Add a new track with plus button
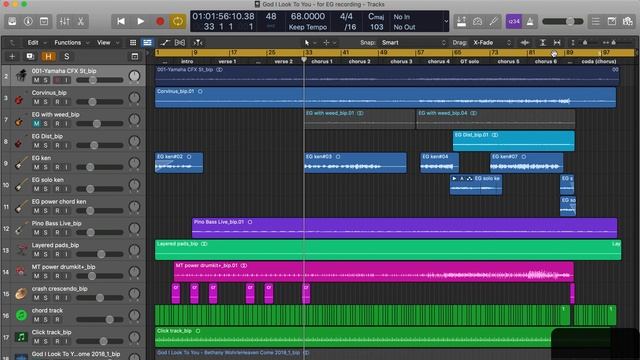Image resolution: width=640 pixels, height=360 pixels. pyautogui.click(x=12, y=56)
